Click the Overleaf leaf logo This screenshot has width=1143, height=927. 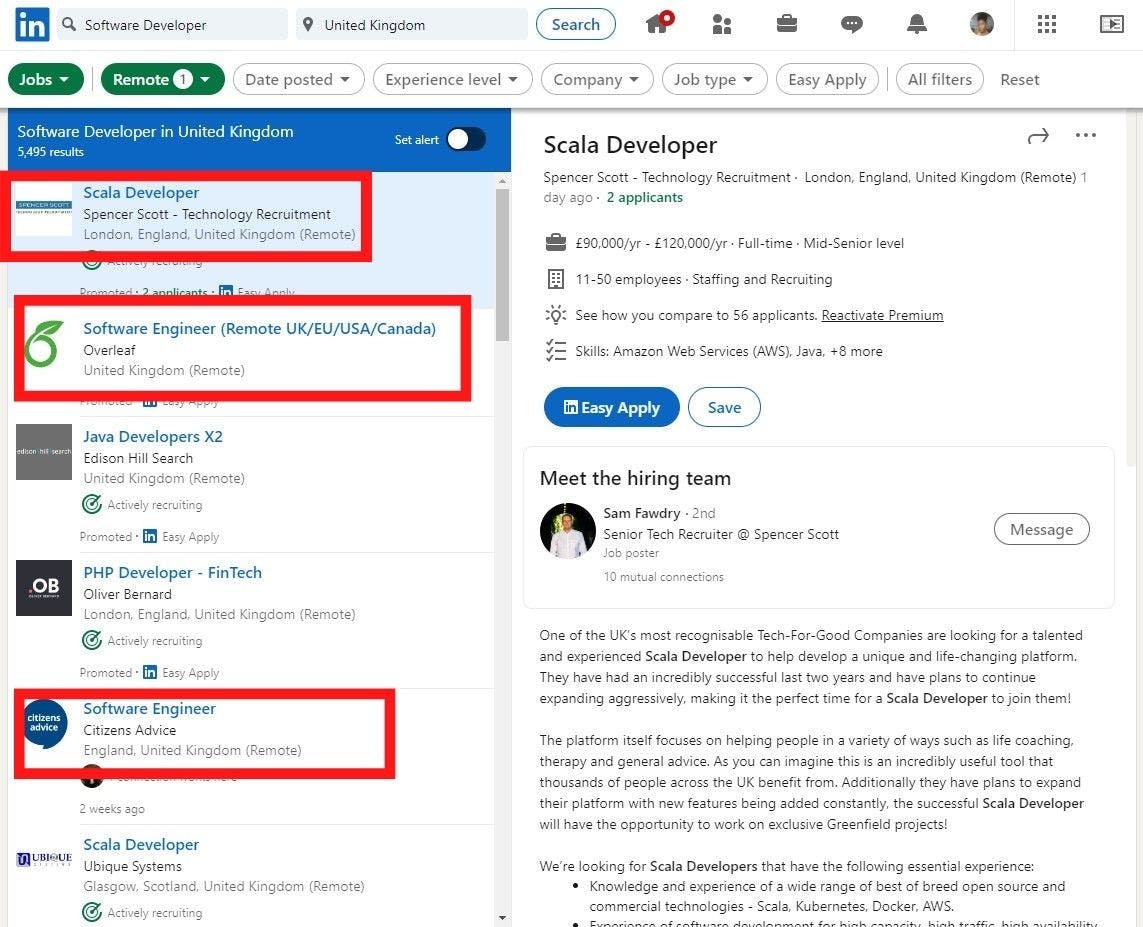pyautogui.click(x=42, y=344)
